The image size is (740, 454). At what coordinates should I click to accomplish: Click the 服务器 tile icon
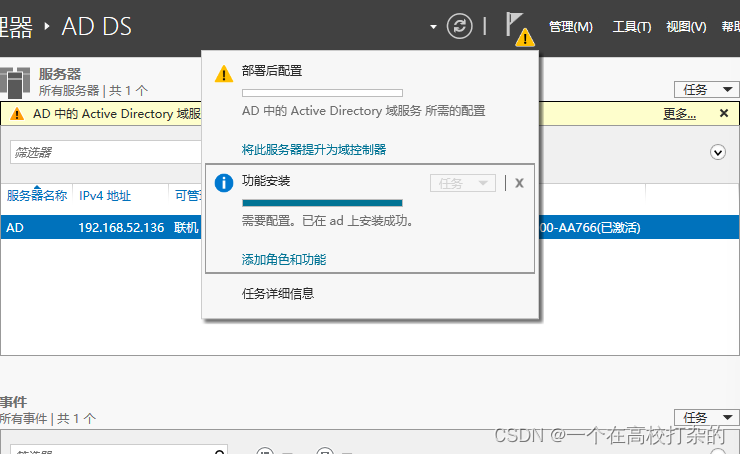click(x=15, y=82)
